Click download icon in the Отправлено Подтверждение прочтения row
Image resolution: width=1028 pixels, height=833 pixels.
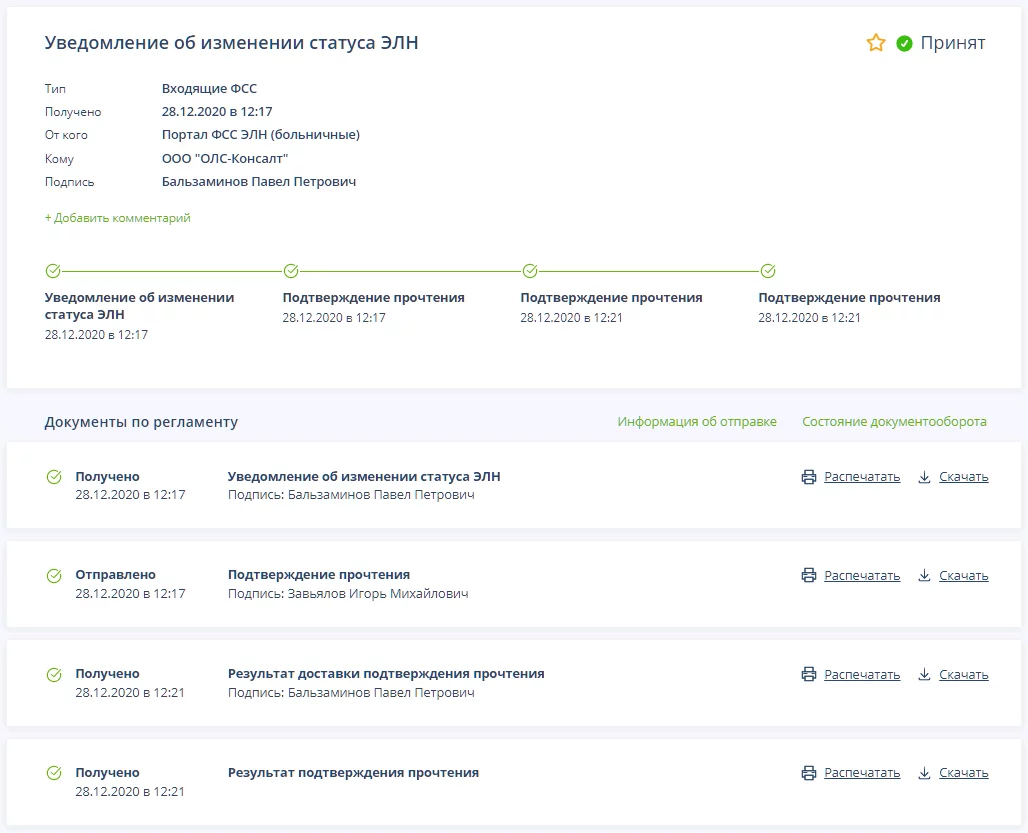pos(925,576)
